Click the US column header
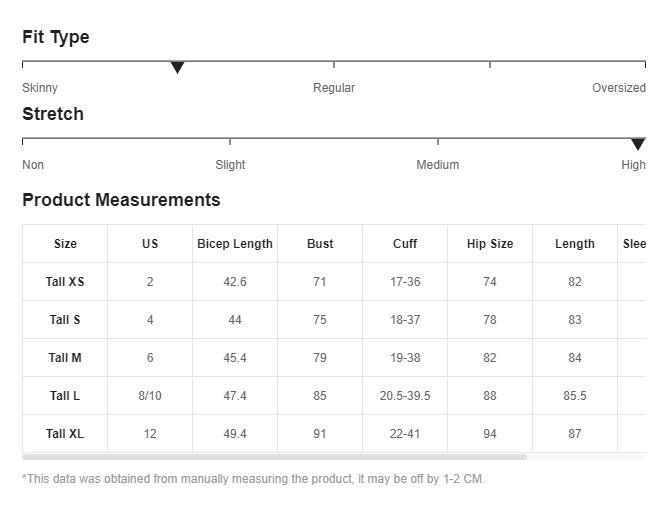 pyautogui.click(x=150, y=244)
